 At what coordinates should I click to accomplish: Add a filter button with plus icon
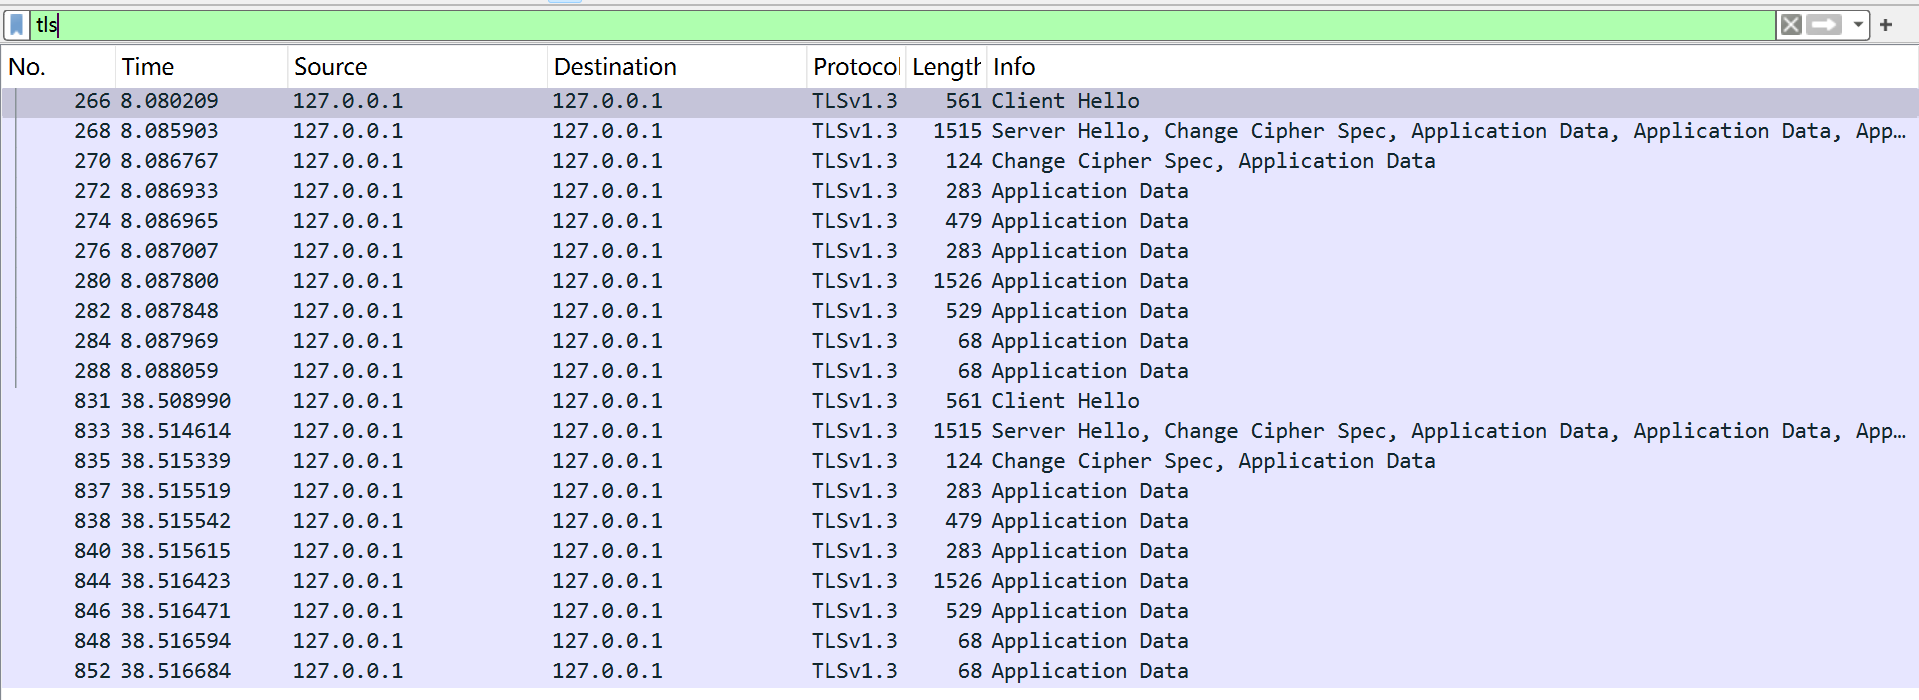pos(1886,25)
